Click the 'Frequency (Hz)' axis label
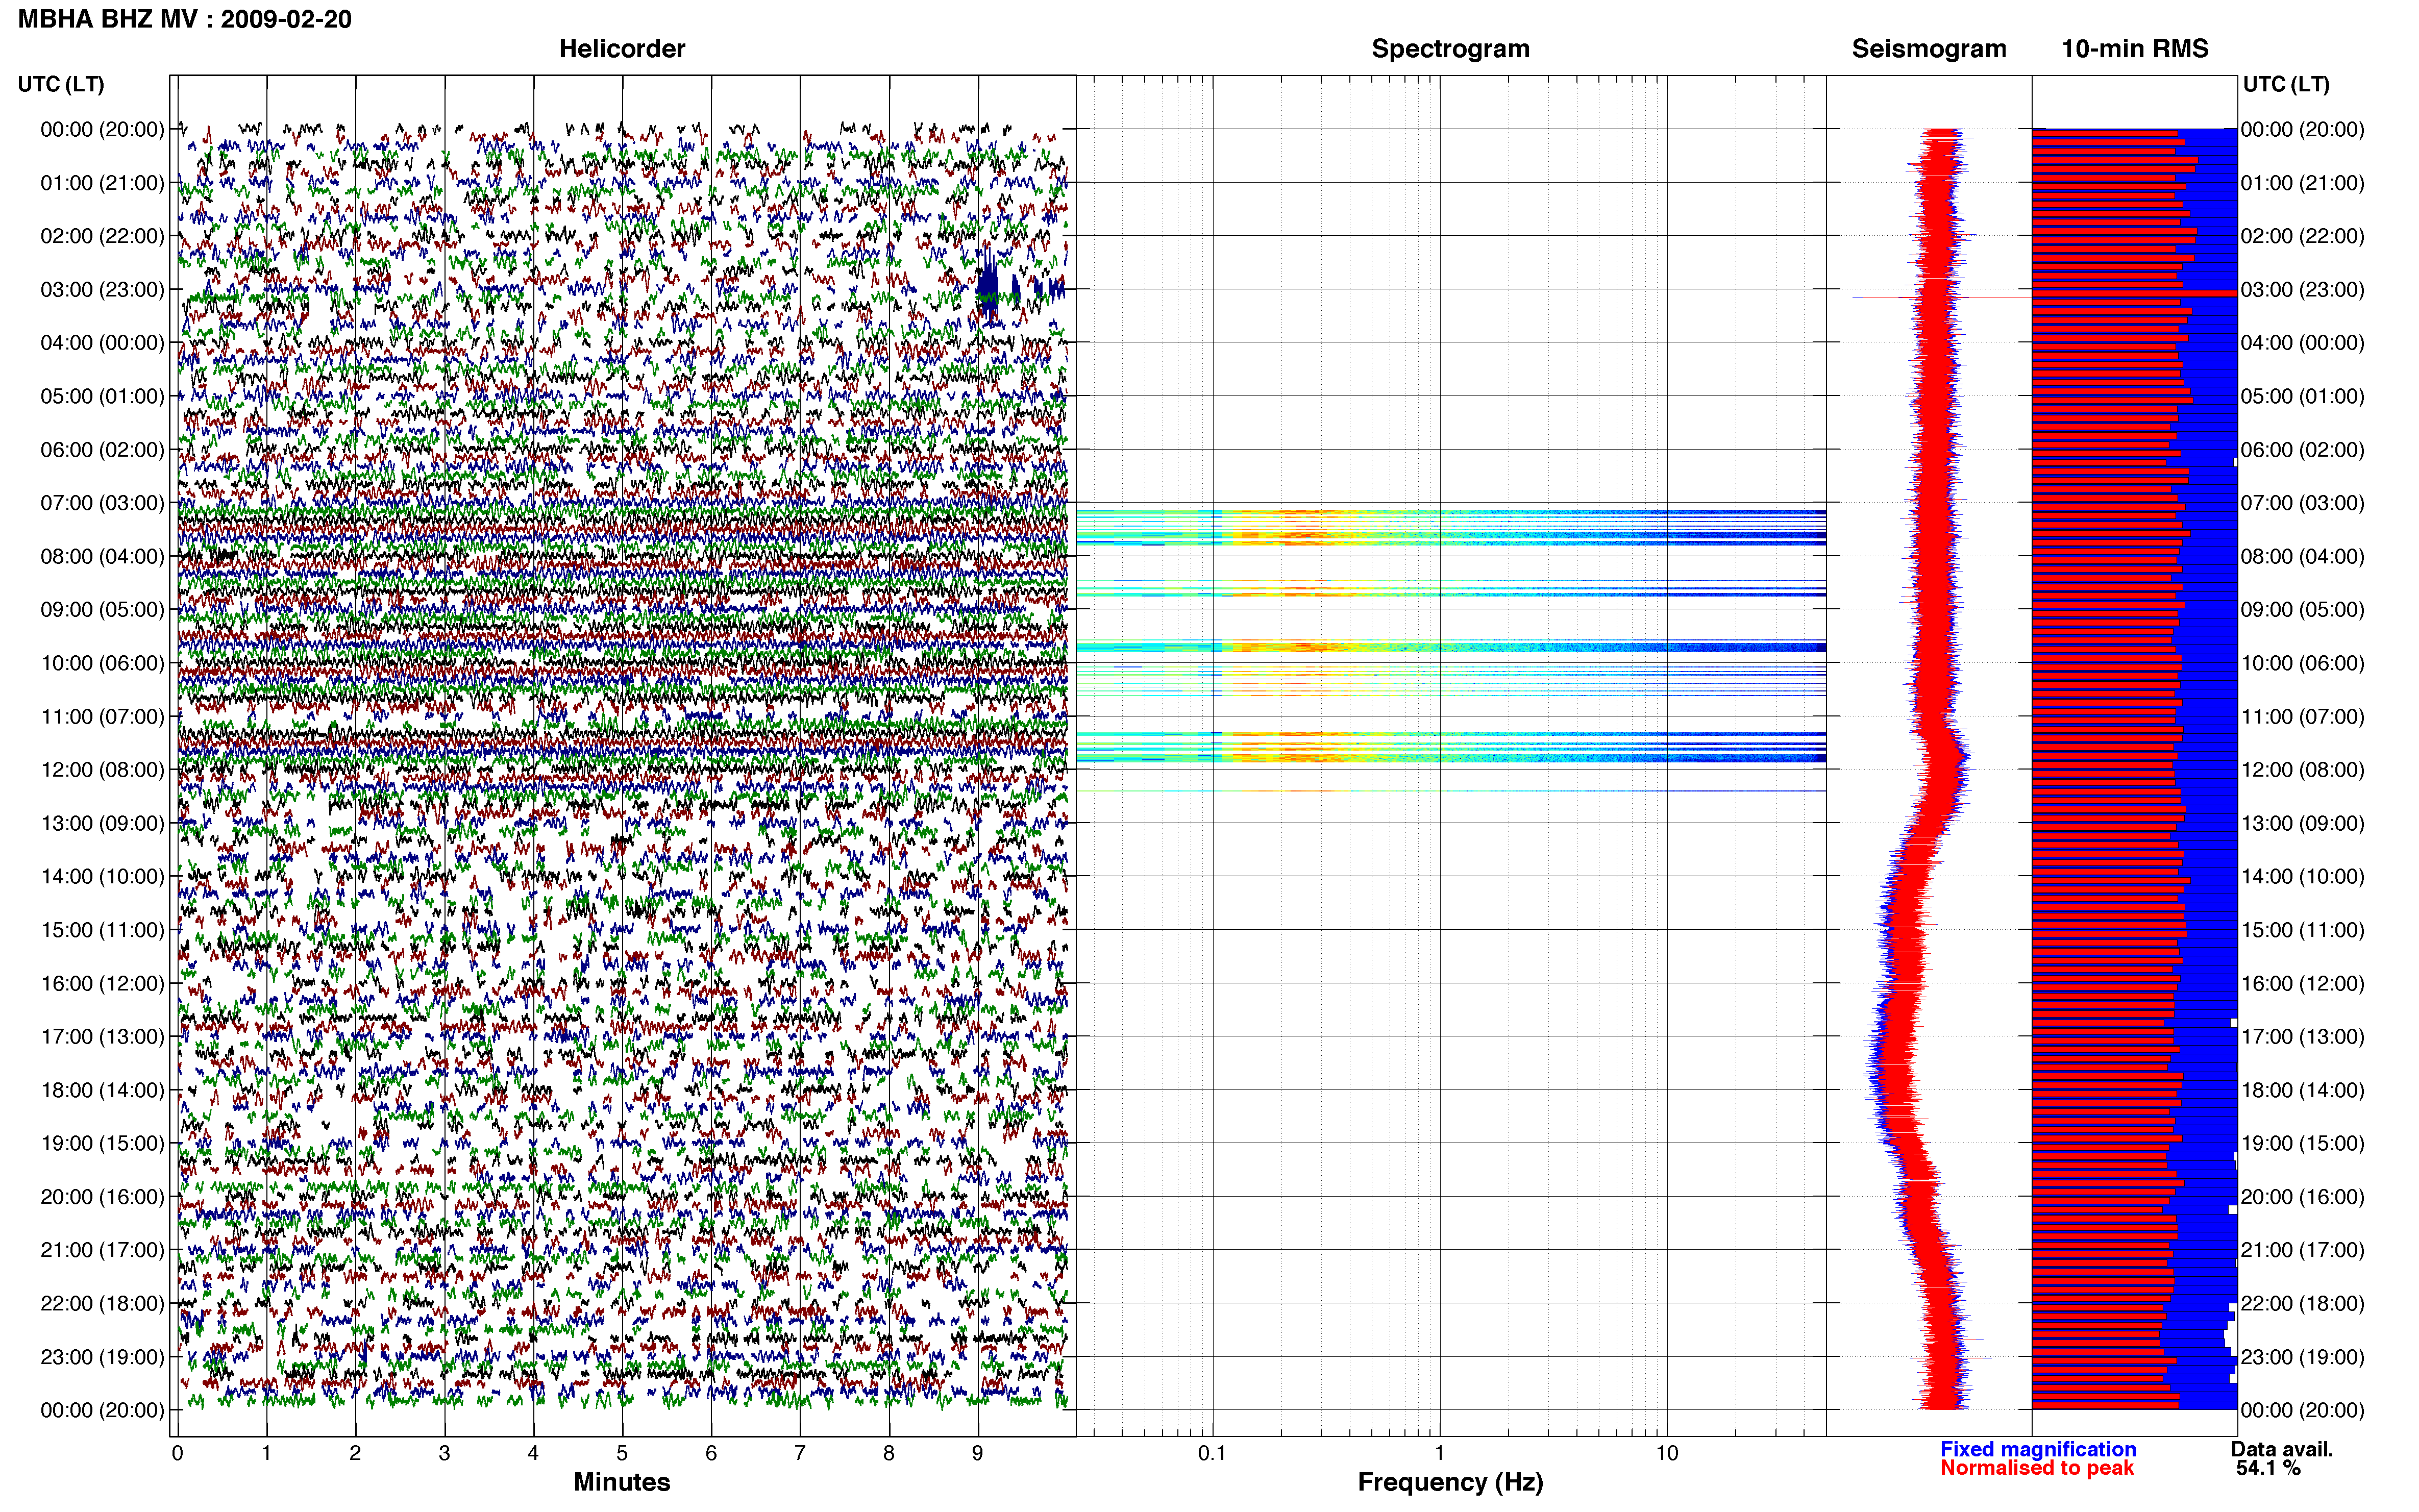Viewport: 2419px width, 1512px height. click(x=1450, y=1482)
